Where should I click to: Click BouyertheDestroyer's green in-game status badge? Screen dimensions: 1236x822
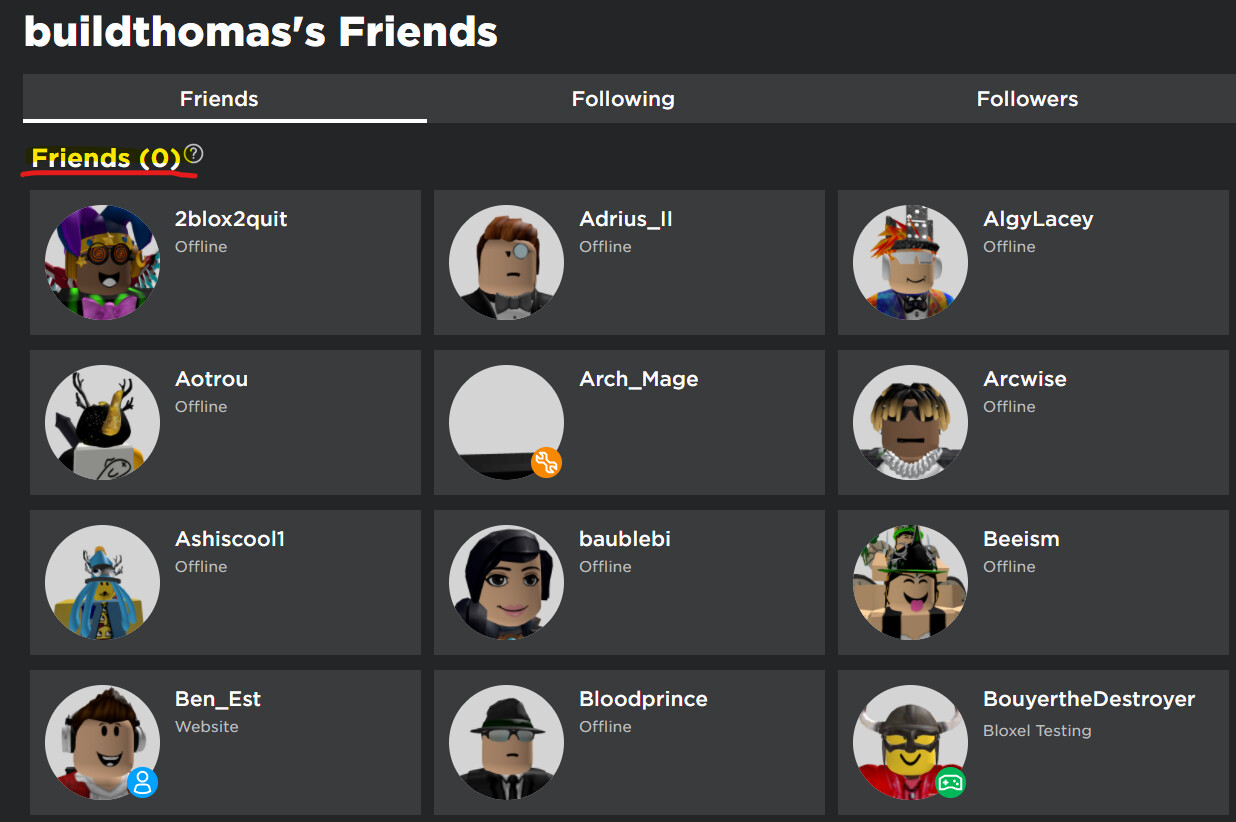pyautogui.click(x=950, y=784)
